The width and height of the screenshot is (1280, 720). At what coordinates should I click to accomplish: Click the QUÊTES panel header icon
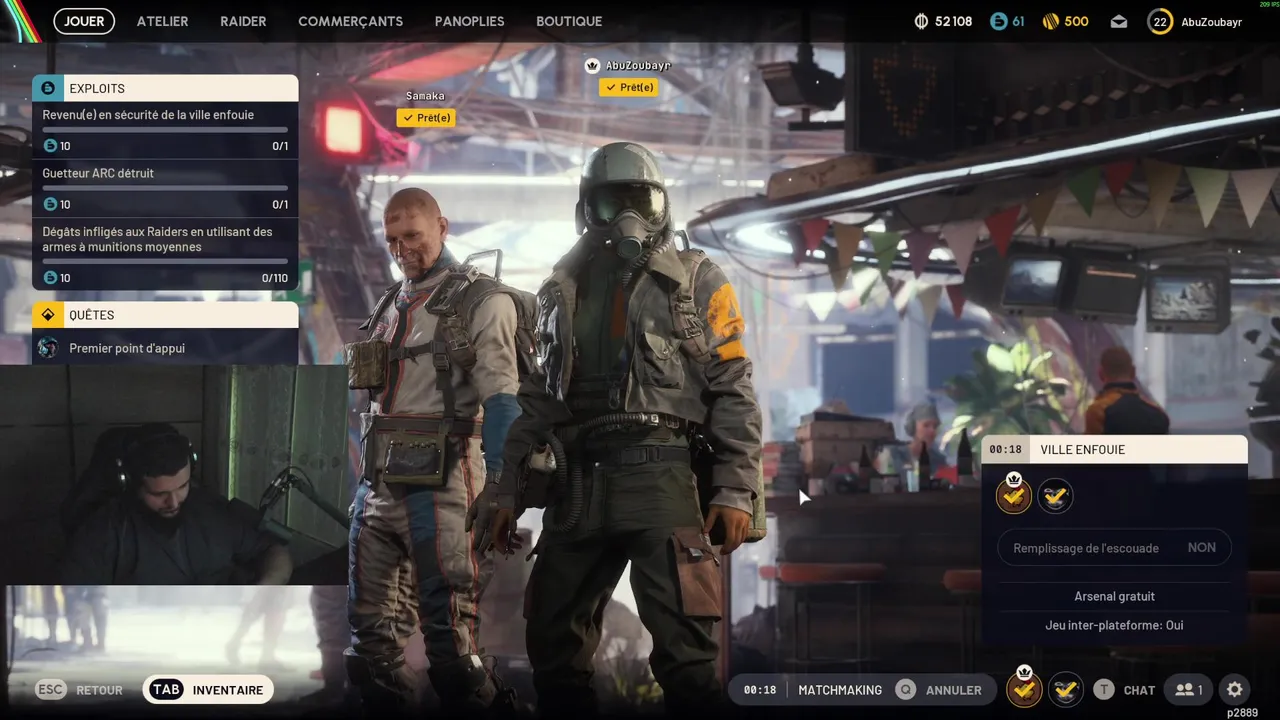point(48,315)
